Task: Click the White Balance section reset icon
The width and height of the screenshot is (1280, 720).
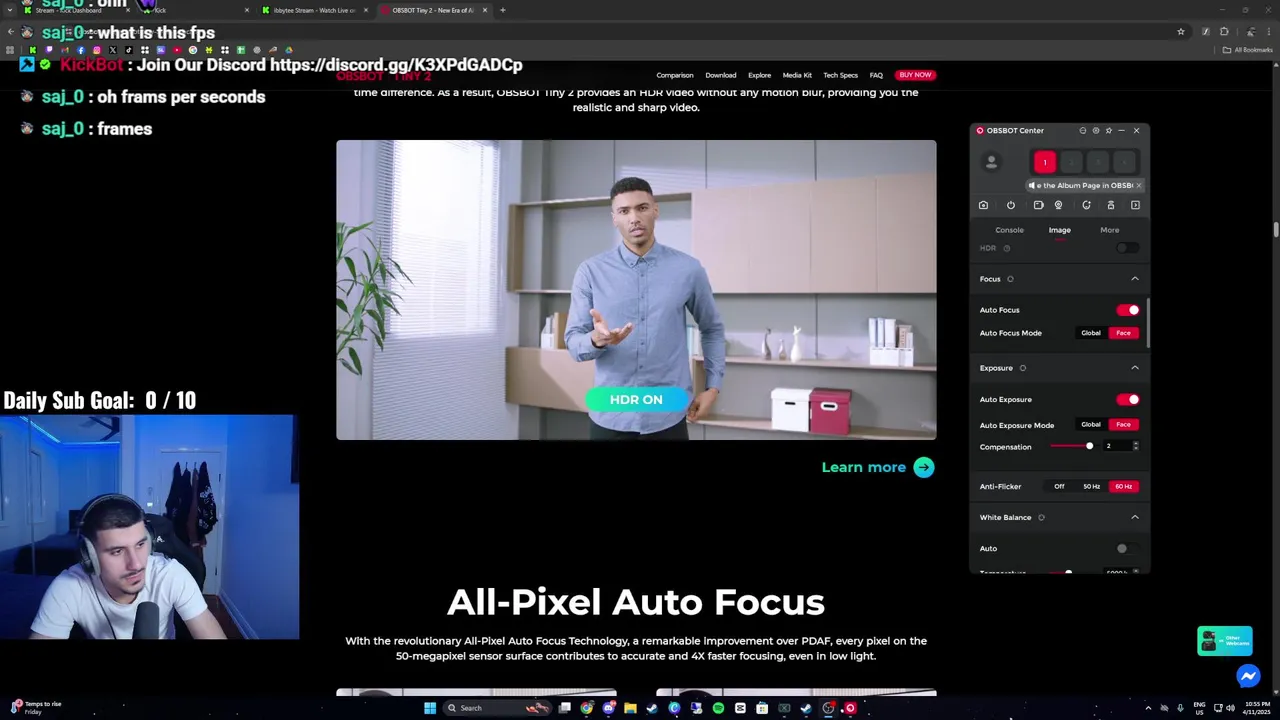Action: pos(1041,517)
